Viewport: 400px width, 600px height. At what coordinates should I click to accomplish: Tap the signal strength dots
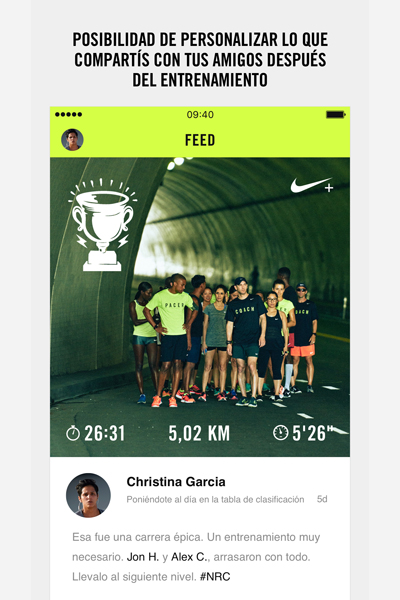69,114
